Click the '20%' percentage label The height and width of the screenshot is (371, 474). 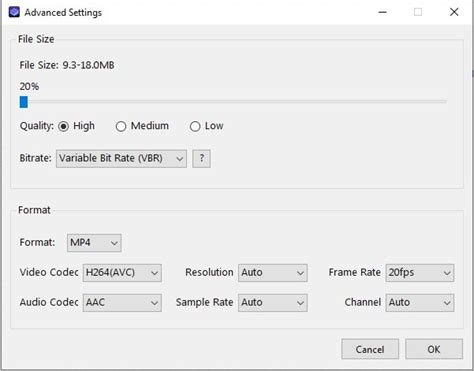[29, 87]
